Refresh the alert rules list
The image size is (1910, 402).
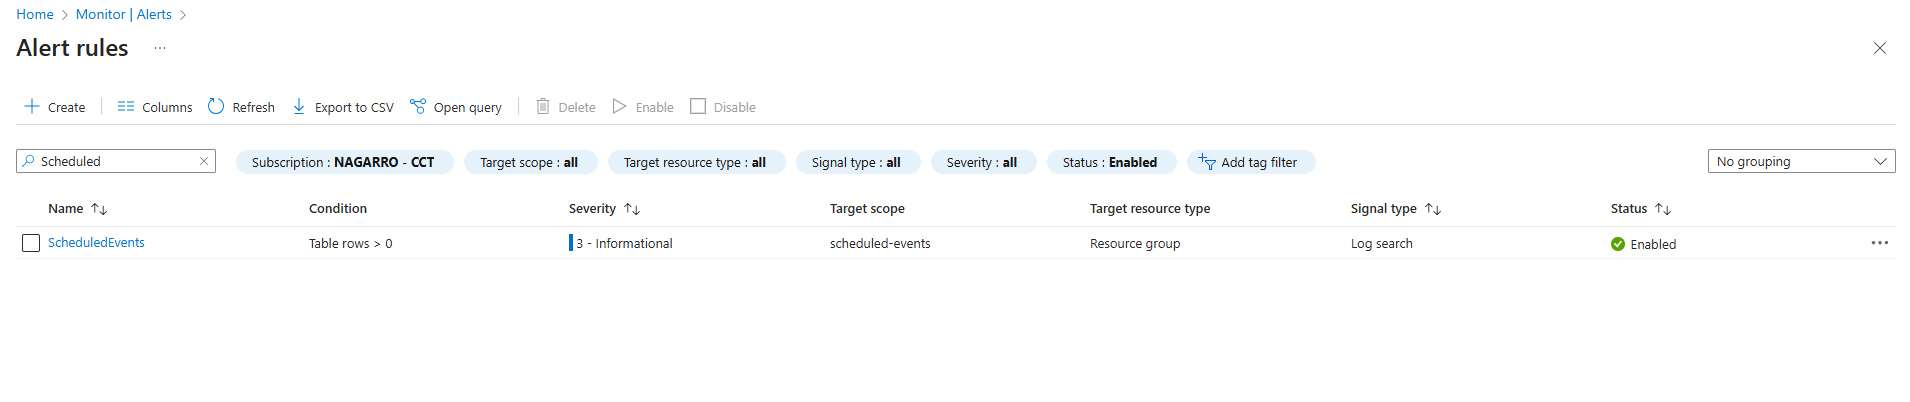pyautogui.click(x=241, y=107)
